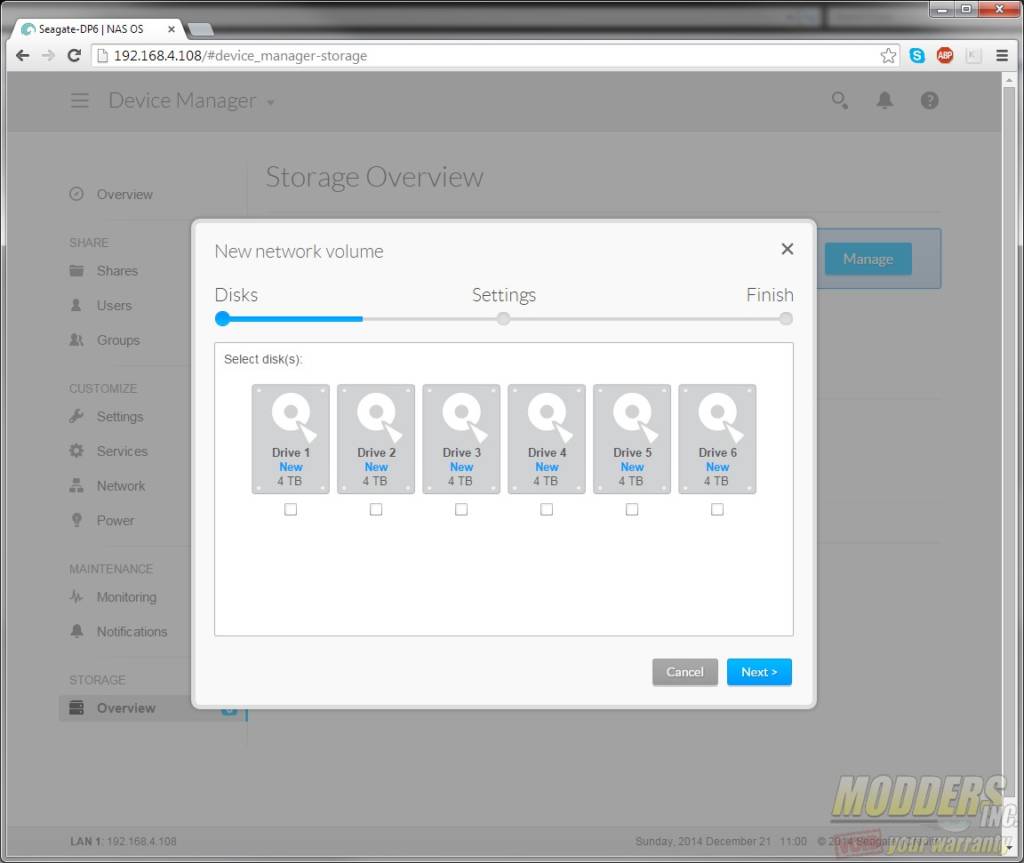The width and height of the screenshot is (1024, 863).
Task: Check the Drive 2 checkbox
Action: (376, 510)
